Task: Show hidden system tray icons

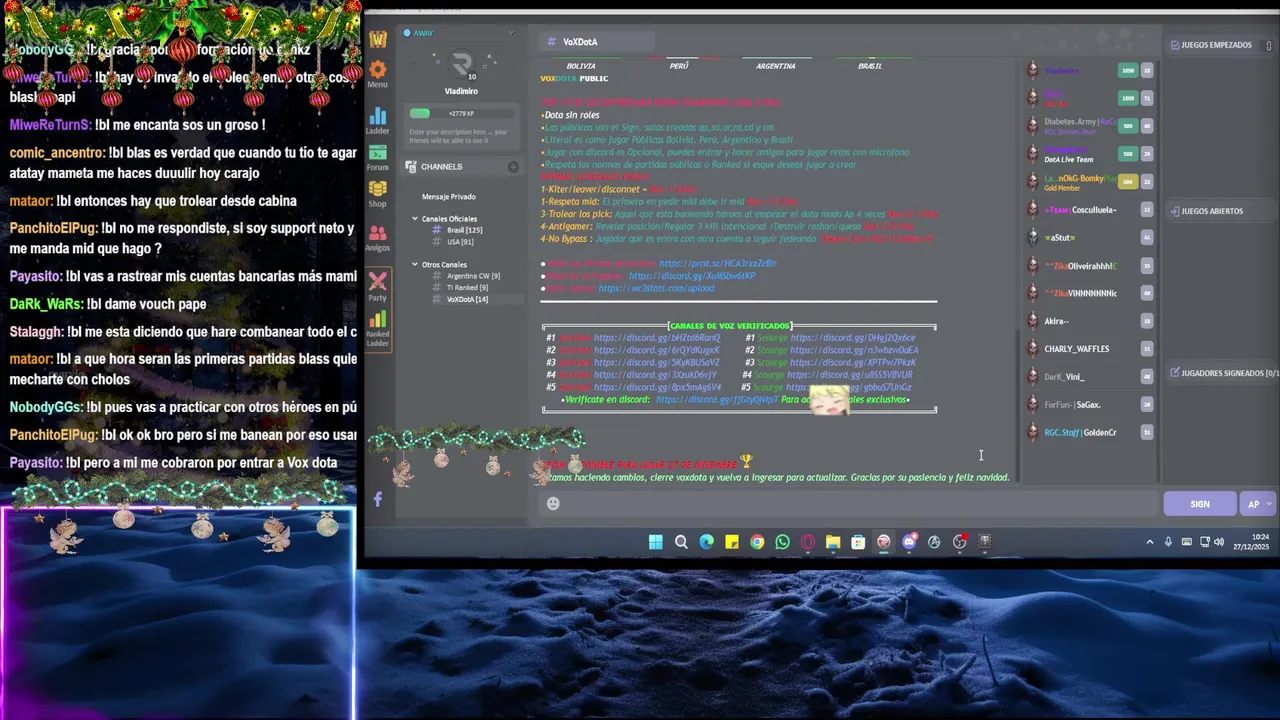Action: coord(1149,542)
